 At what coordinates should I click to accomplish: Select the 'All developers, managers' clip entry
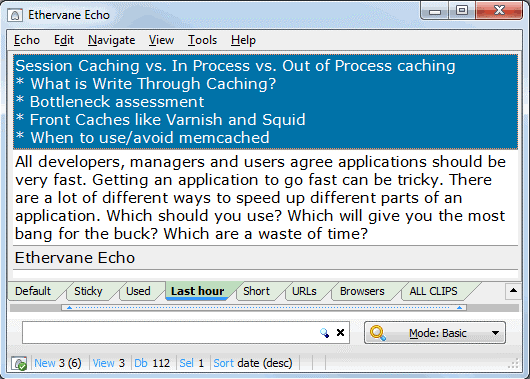point(265,198)
